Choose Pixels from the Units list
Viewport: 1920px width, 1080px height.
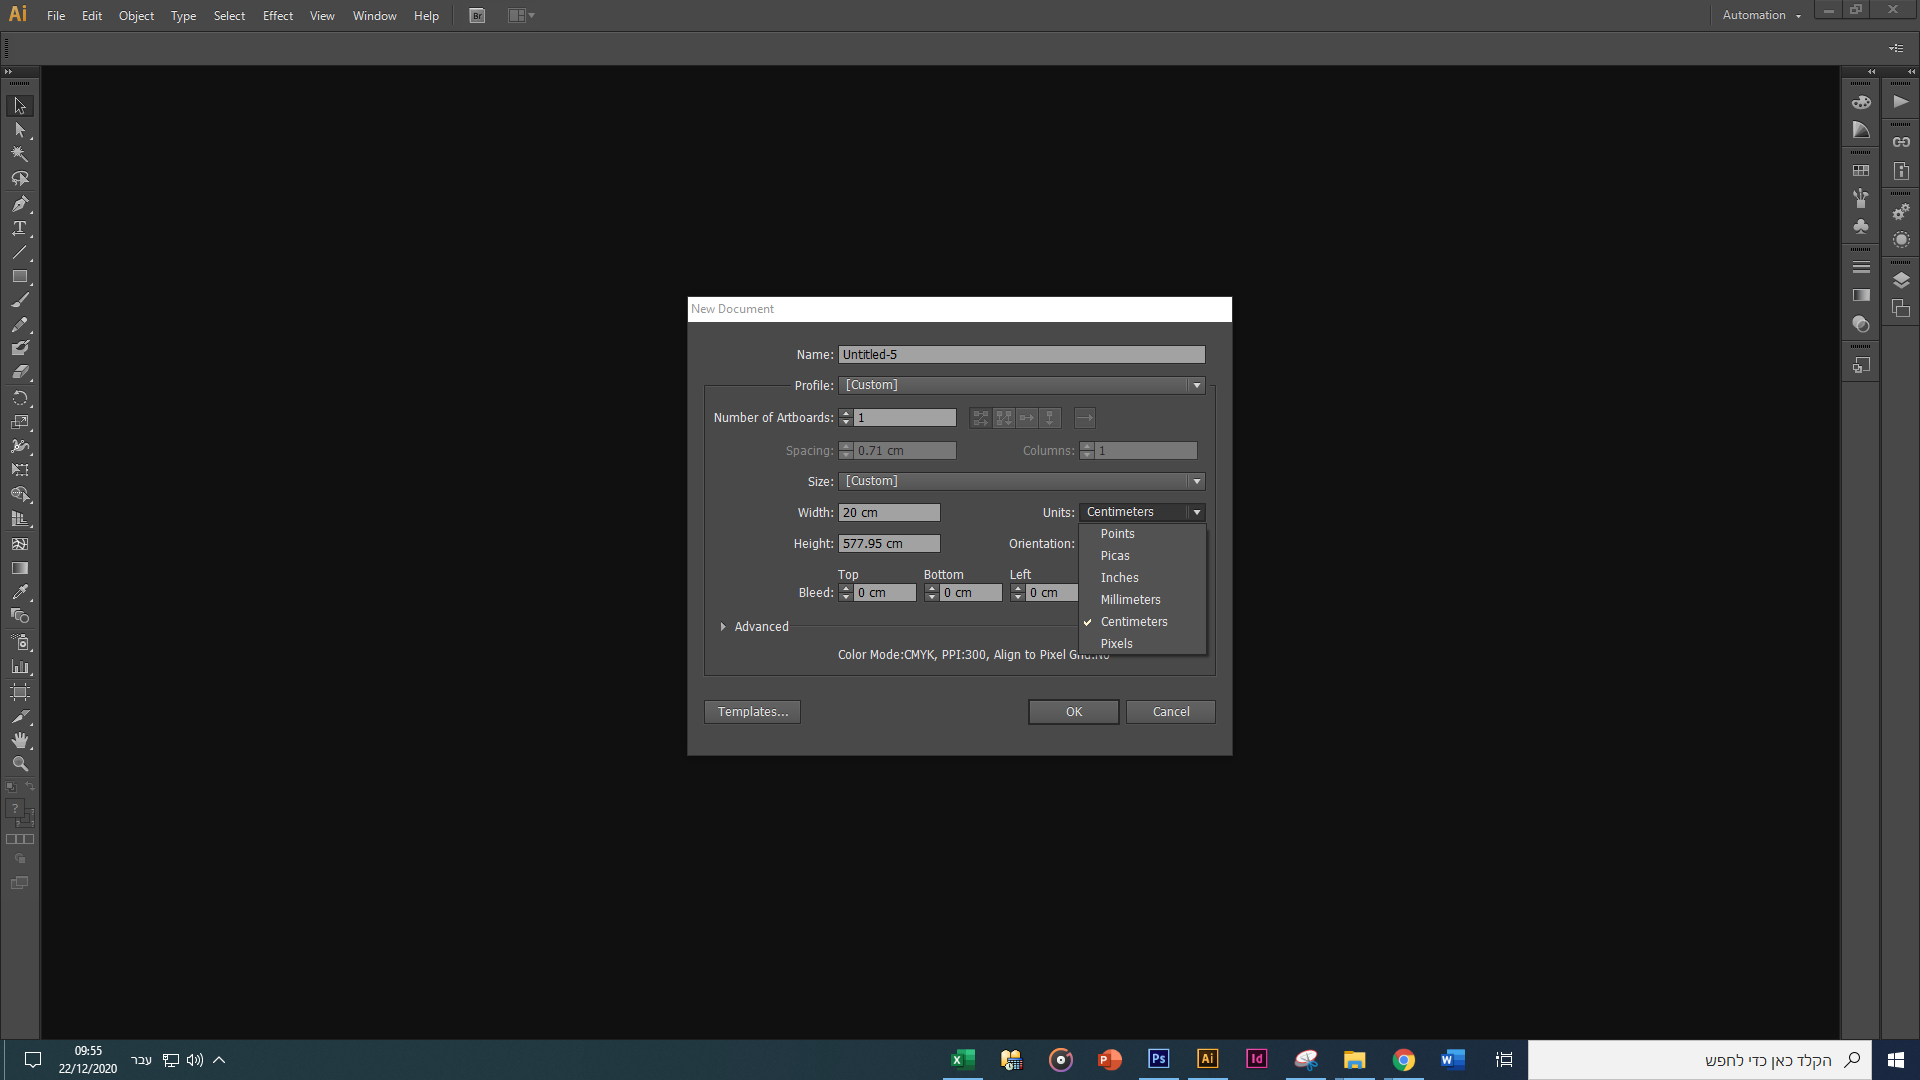pyautogui.click(x=1116, y=644)
